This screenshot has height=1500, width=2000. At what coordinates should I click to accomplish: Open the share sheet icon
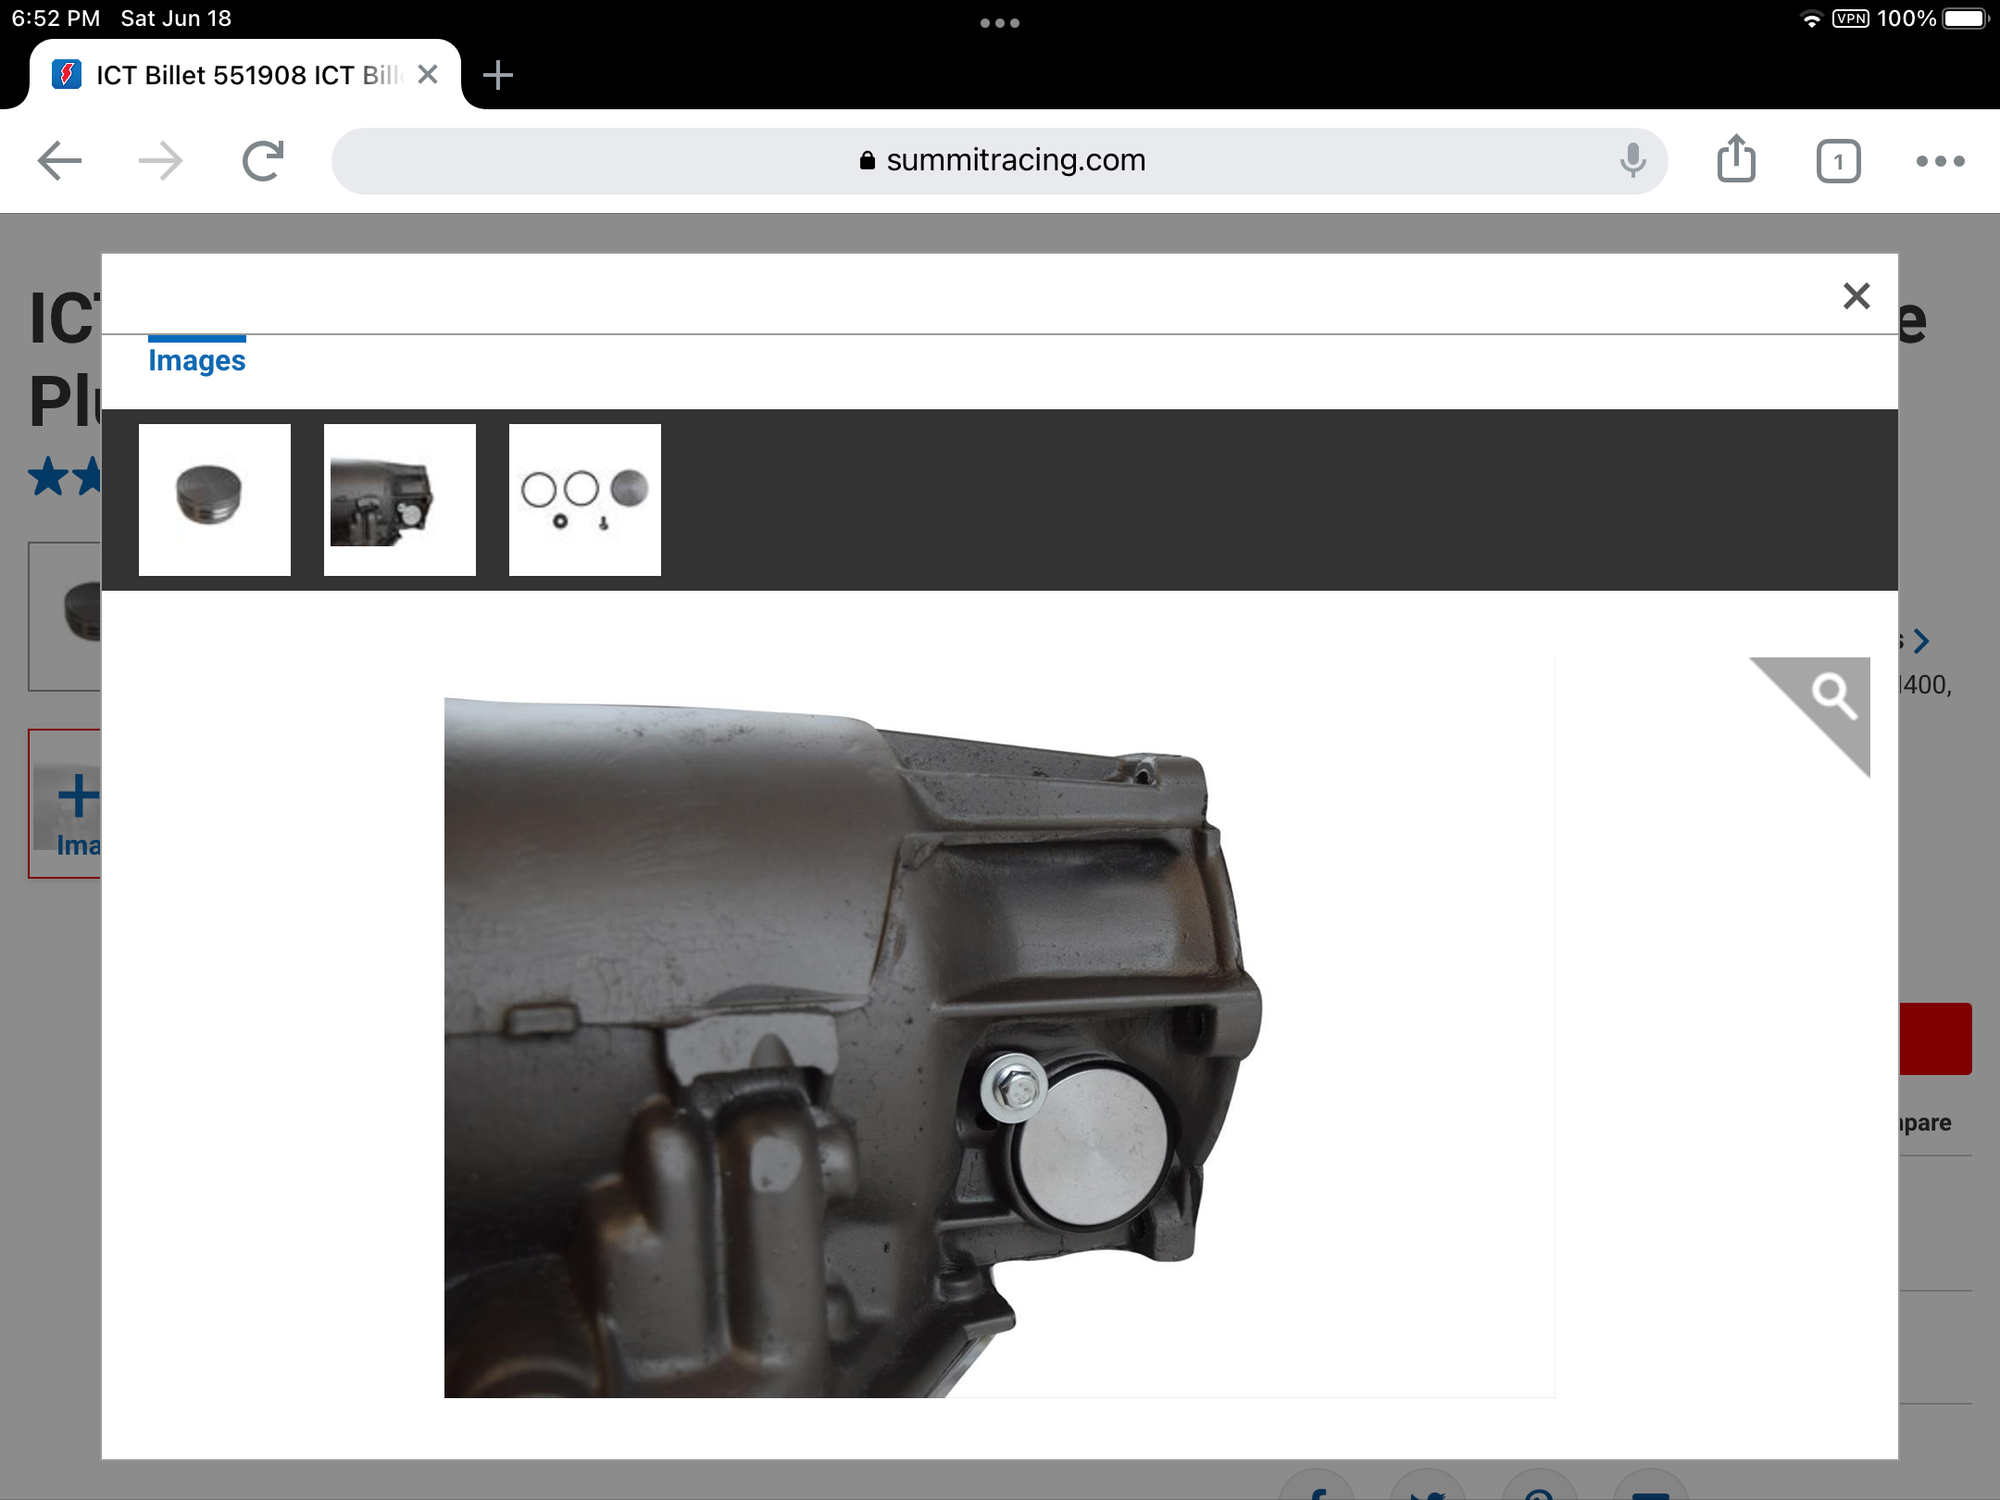point(1736,160)
